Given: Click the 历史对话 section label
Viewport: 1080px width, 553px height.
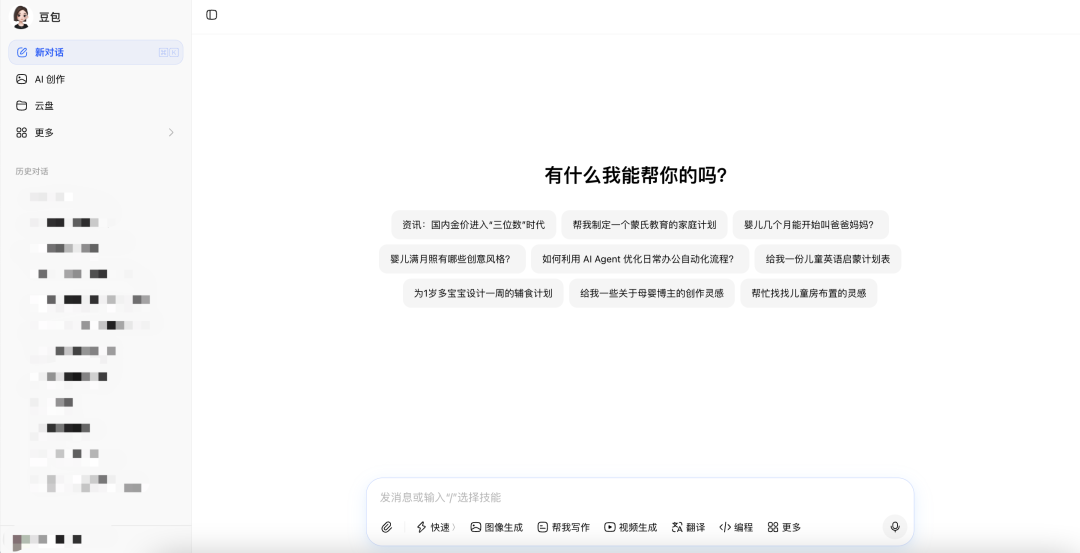Looking at the screenshot, I should pyautogui.click(x=32, y=171).
